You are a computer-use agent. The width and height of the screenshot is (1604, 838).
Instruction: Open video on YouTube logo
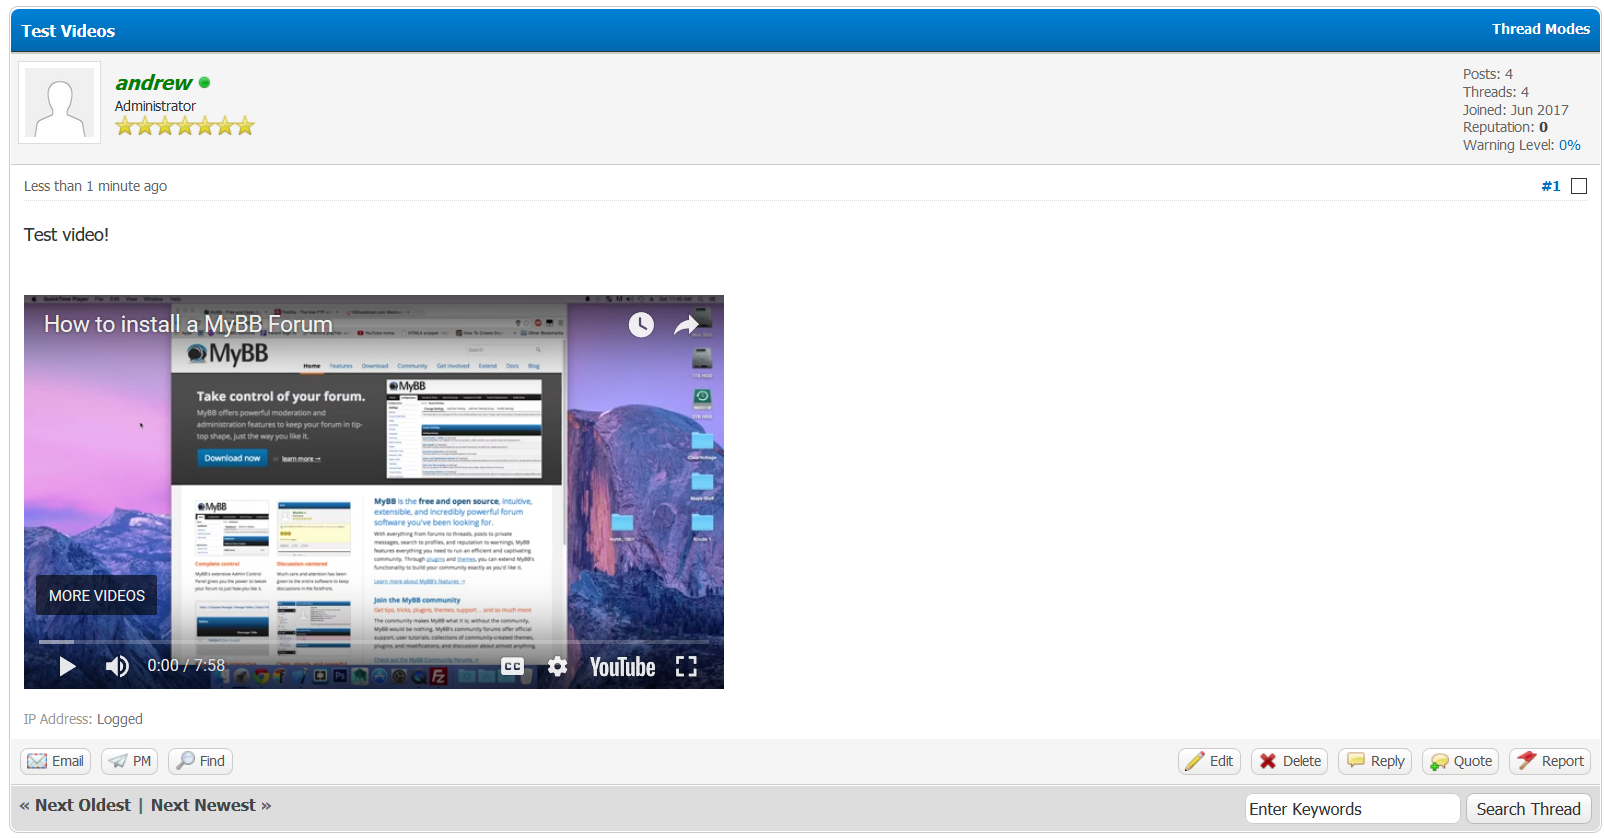pyautogui.click(x=622, y=667)
